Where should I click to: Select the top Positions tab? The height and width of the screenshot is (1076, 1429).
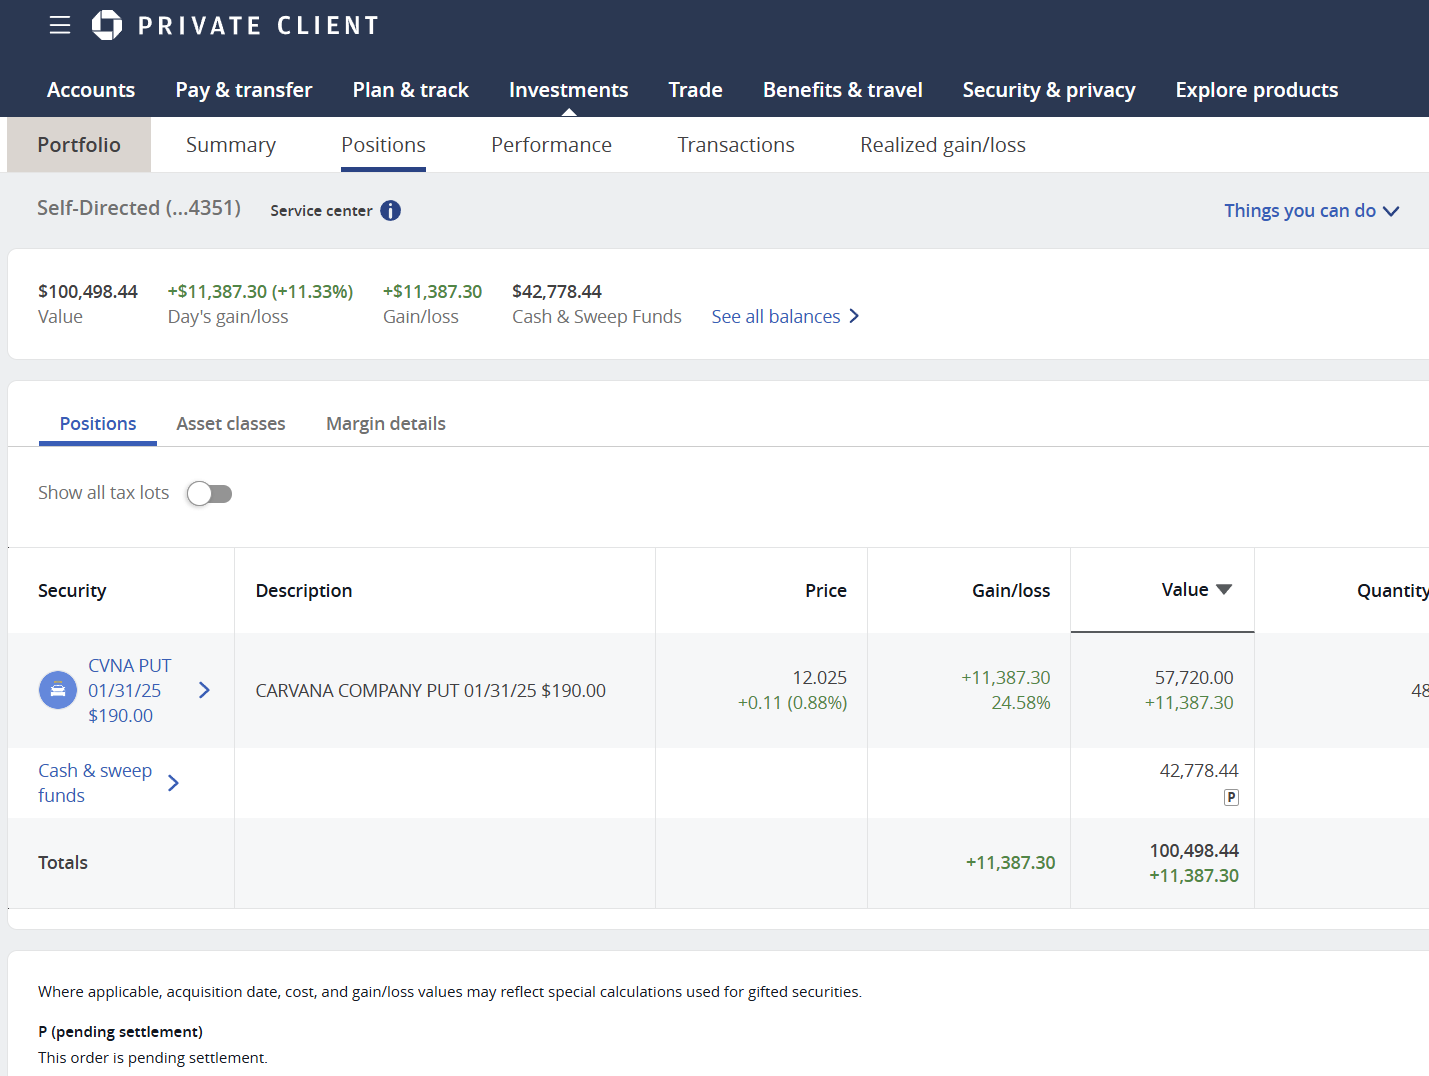pos(384,145)
